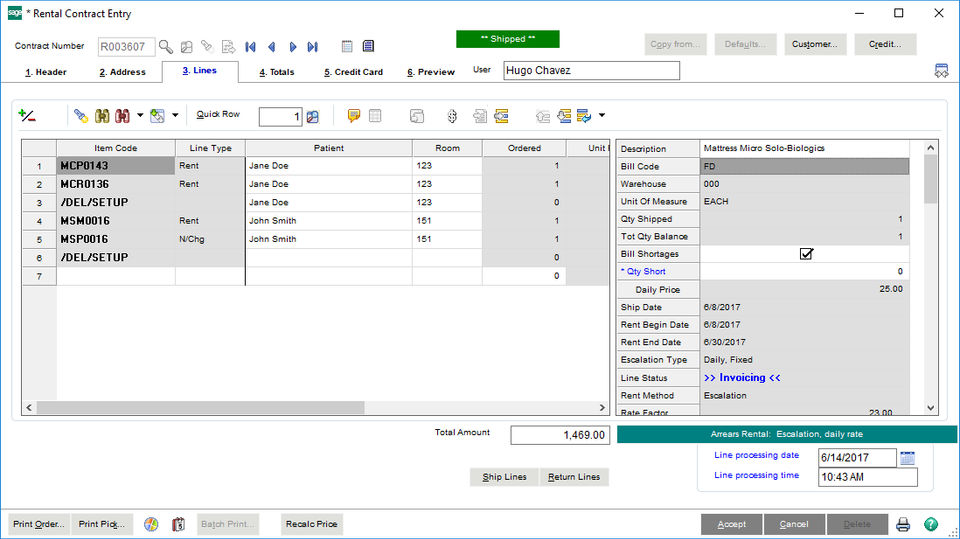This screenshot has width=960, height=539.
Task: Click the yellow move-down rows icon
Action: click(564, 116)
